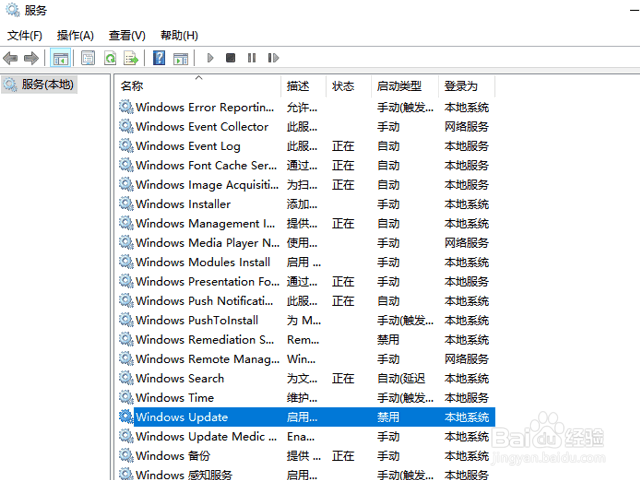
Task: Toggle the console tree pane icon
Action: 60,58
